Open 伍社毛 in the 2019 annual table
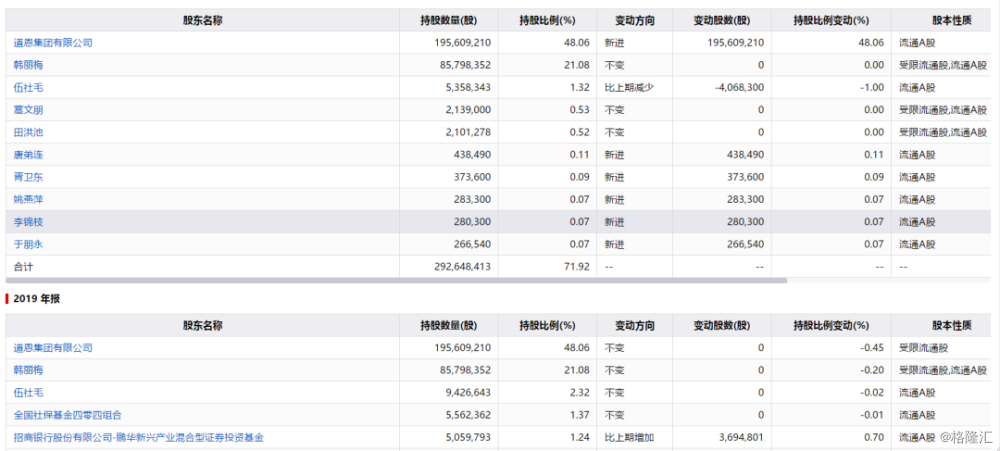This screenshot has width=1000, height=451. (27, 392)
